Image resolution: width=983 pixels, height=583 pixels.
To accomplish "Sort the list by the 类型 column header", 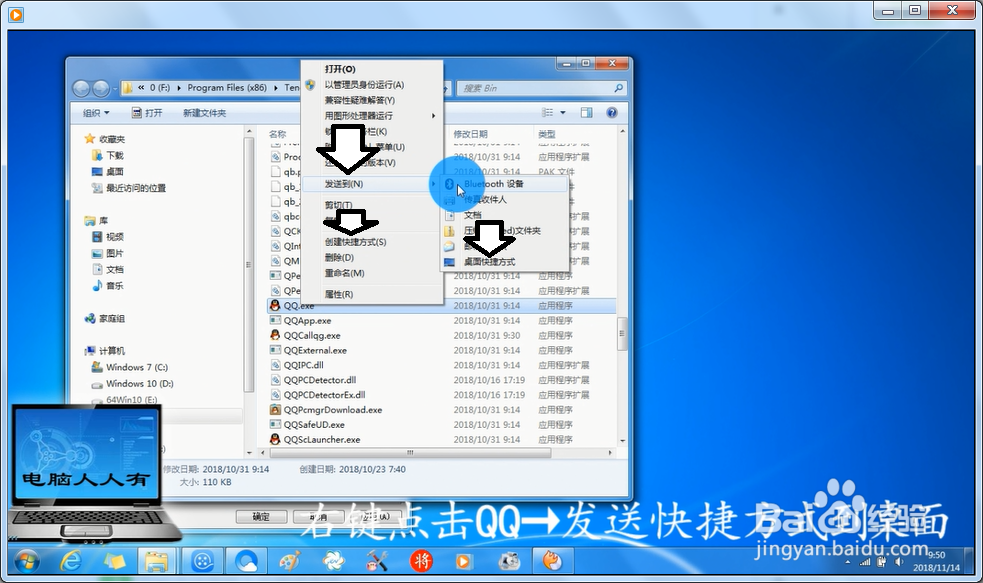I will pos(547,134).
